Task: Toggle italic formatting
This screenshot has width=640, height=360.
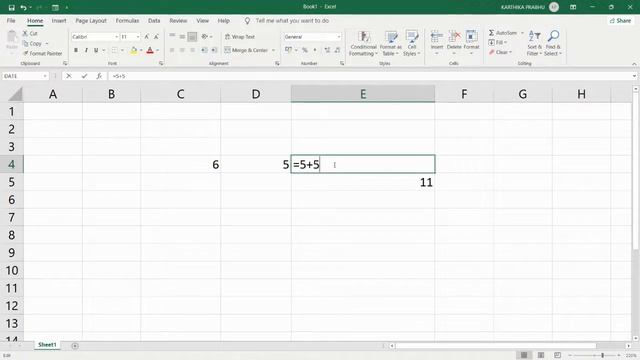Action: pos(86,50)
